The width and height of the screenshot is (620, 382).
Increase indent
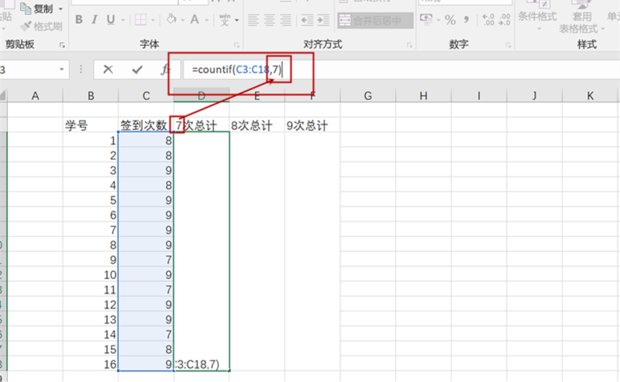click(x=323, y=20)
